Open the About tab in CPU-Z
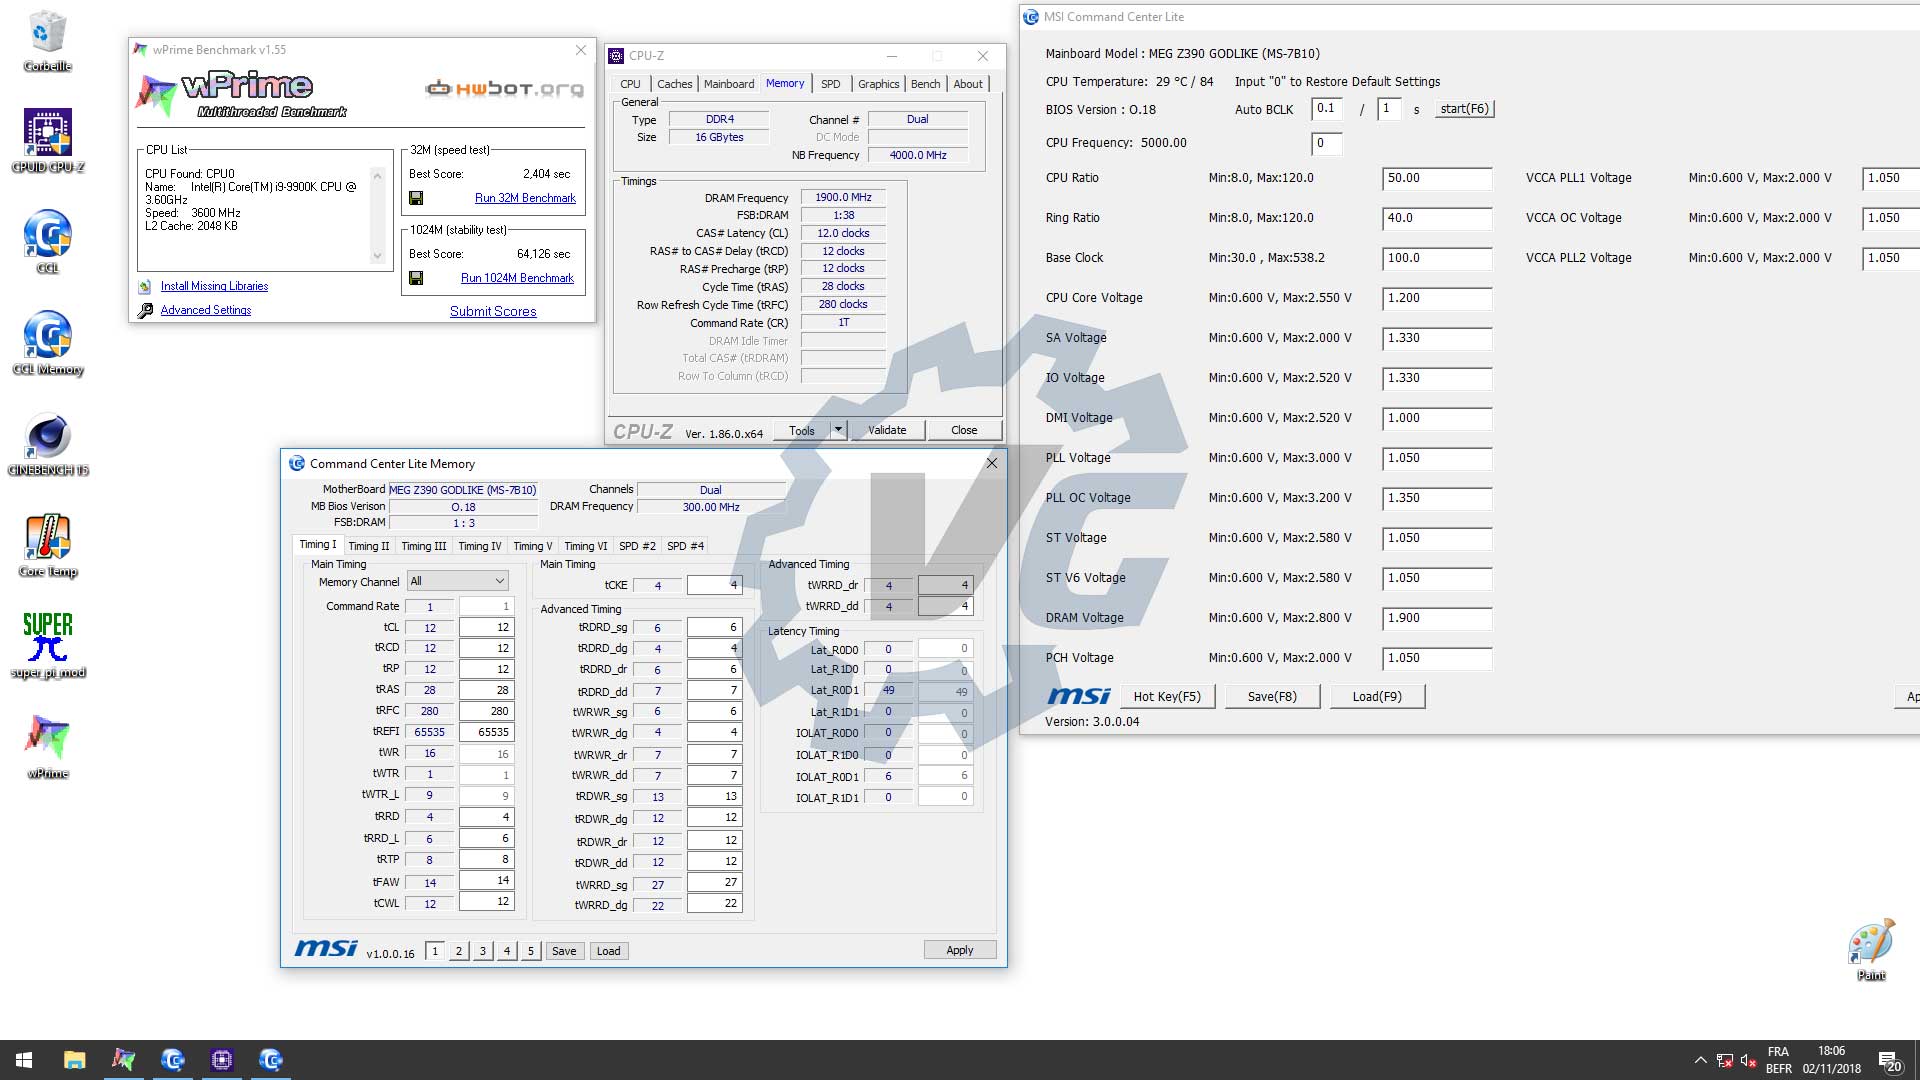1920x1080 pixels. [967, 84]
